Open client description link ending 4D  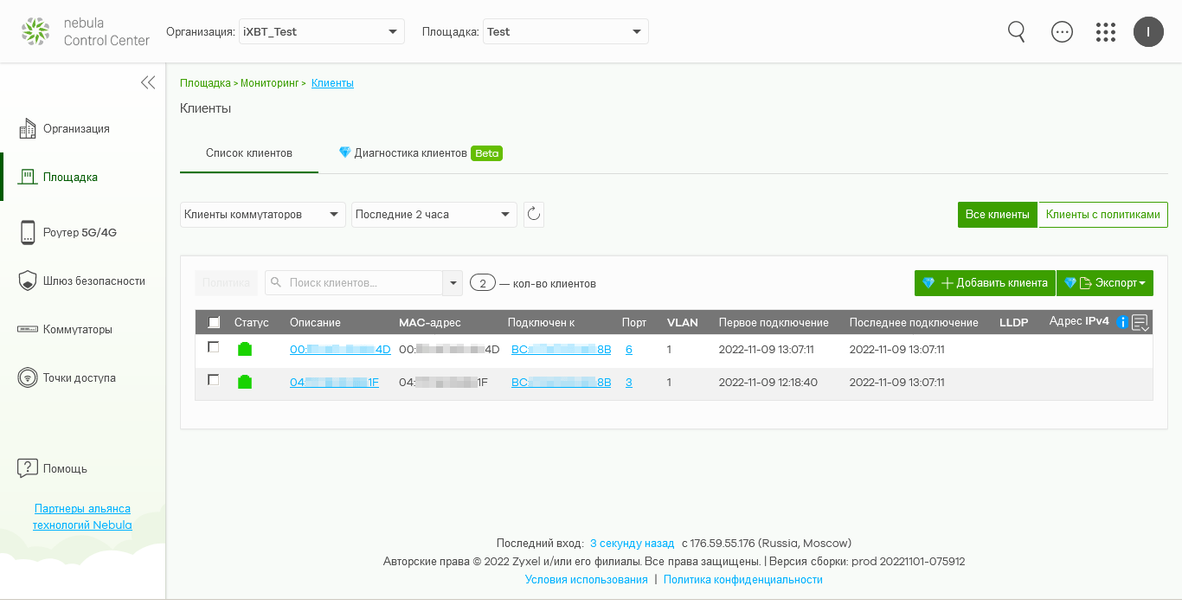[x=340, y=350]
